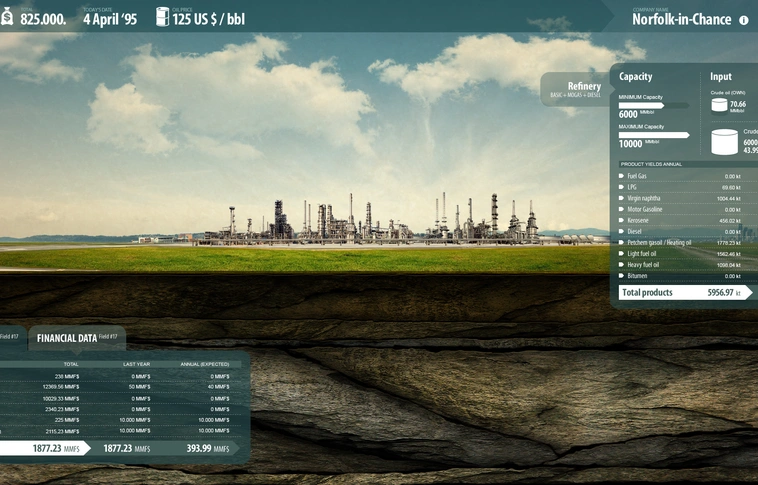Click the small Crude oil (OWN) cylinder icon

pos(719,105)
